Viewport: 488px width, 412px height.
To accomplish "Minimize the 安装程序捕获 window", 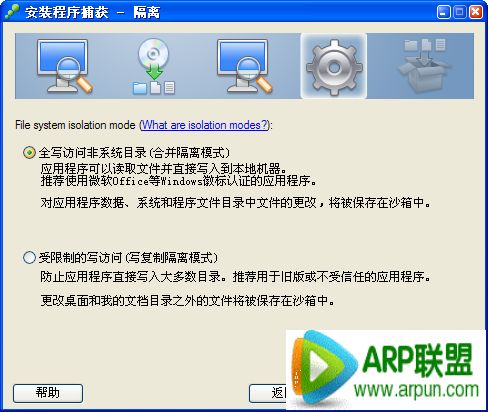I will point(443,12).
